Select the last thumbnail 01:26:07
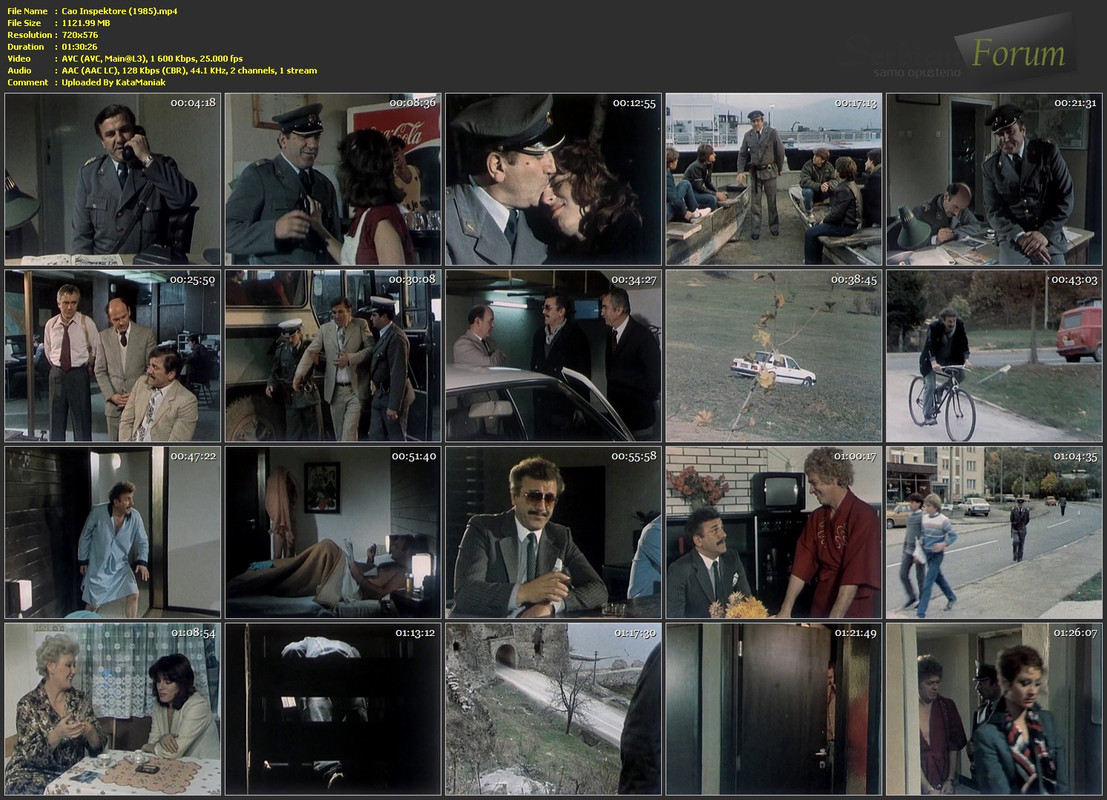The height and width of the screenshot is (800, 1107). coord(994,709)
